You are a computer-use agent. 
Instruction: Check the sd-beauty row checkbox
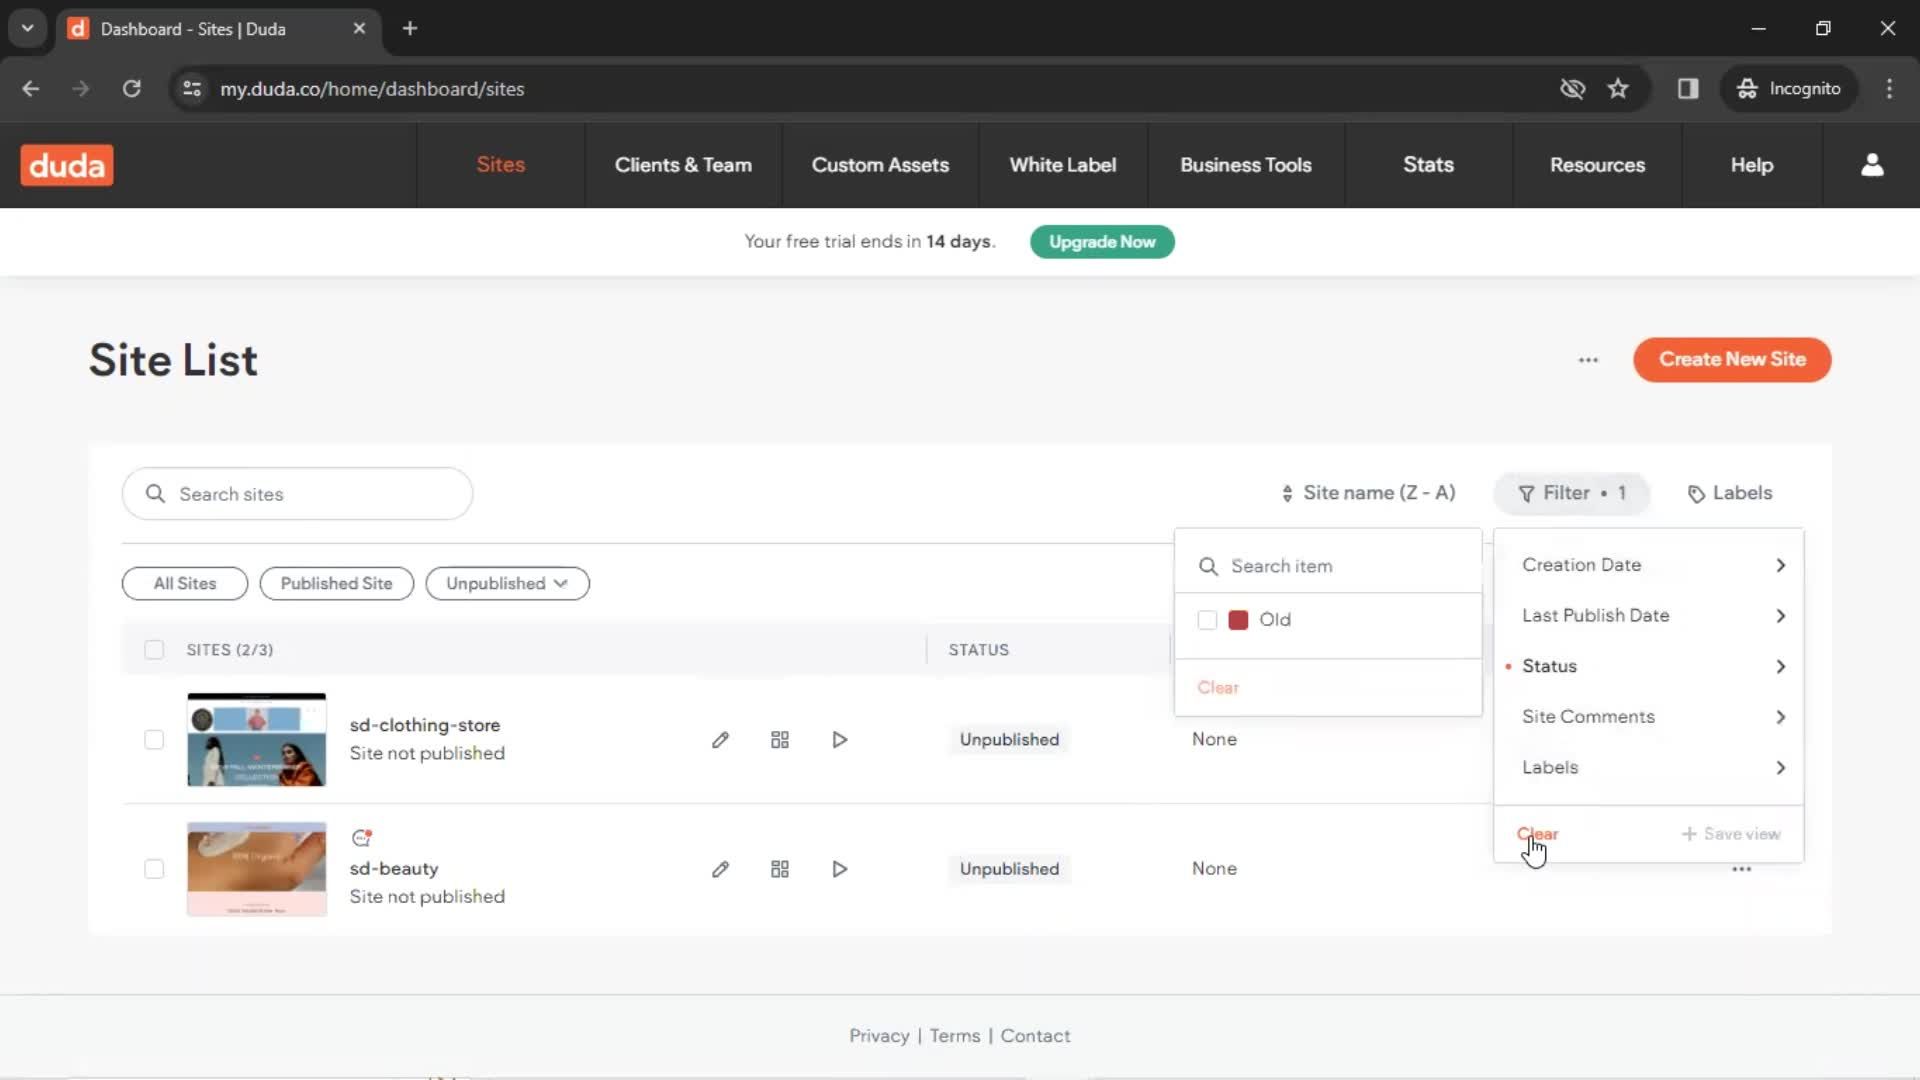pyautogui.click(x=154, y=869)
